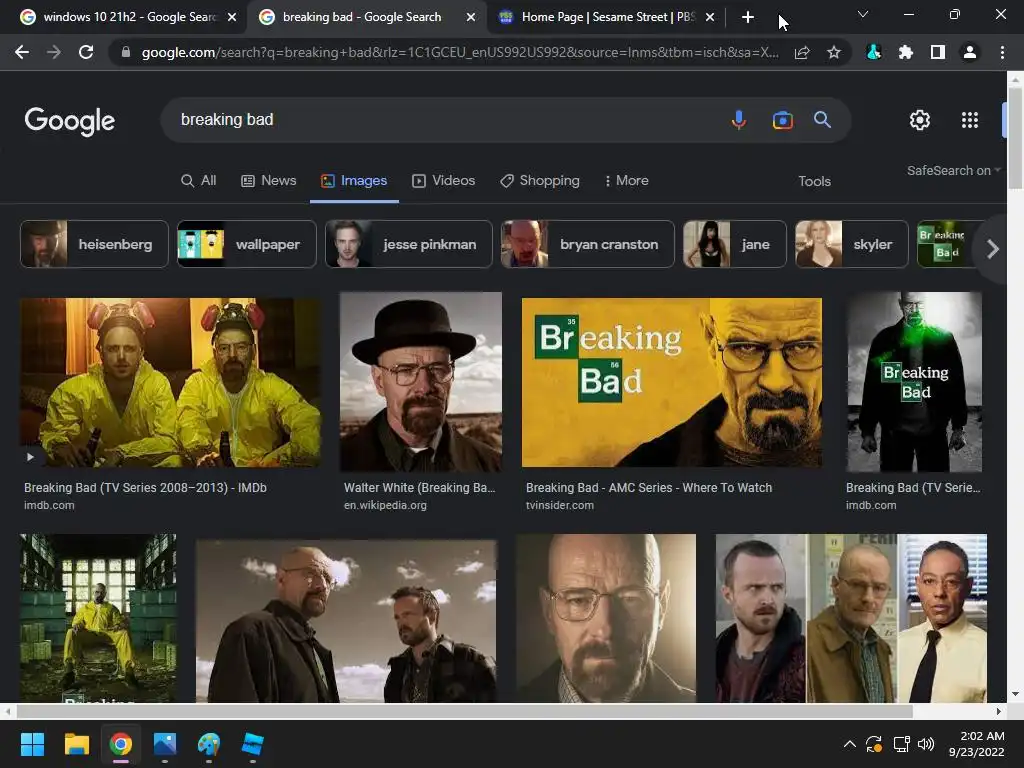Click the padlock site info icon
Viewport: 1024px width, 768px height.
point(126,52)
